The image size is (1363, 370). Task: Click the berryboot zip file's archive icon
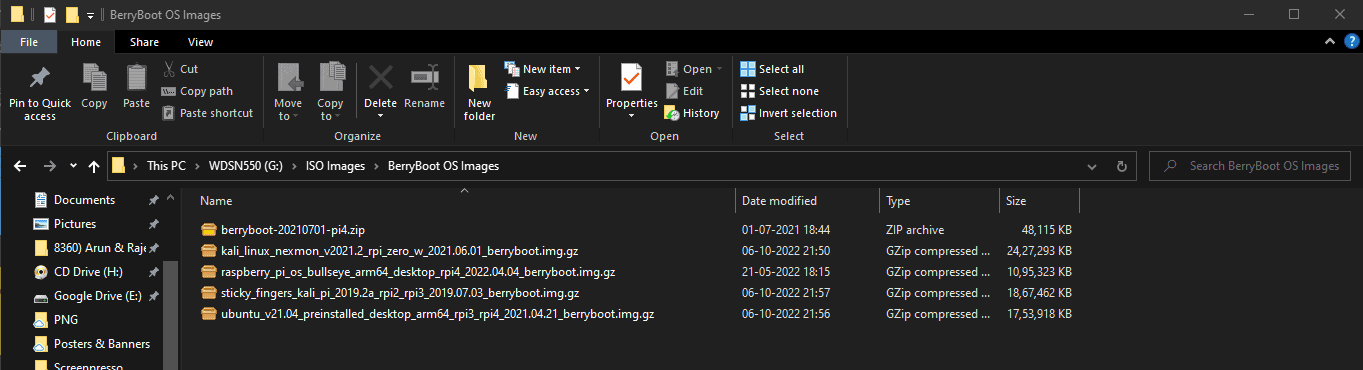click(x=208, y=230)
